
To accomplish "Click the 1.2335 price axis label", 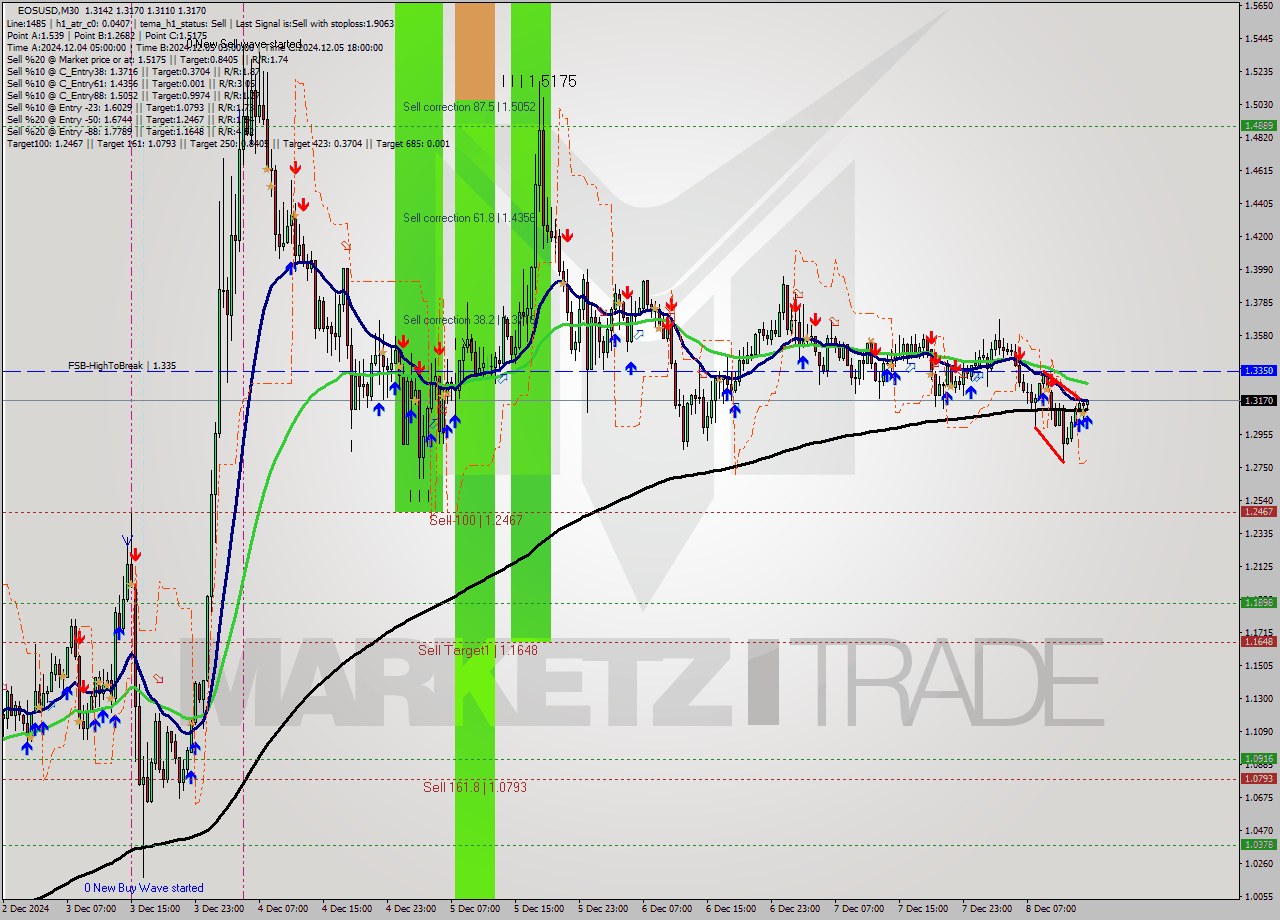I will click(1258, 533).
